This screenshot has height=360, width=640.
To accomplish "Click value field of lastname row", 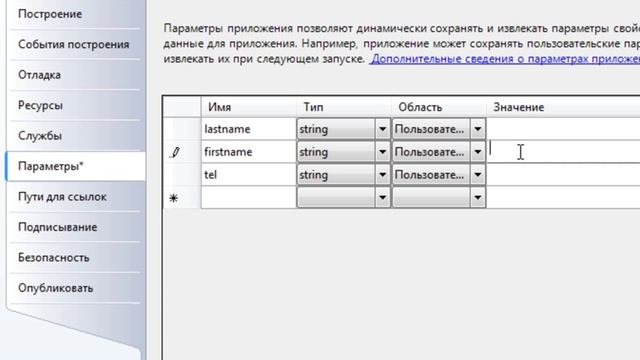I will [x=563, y=129].
